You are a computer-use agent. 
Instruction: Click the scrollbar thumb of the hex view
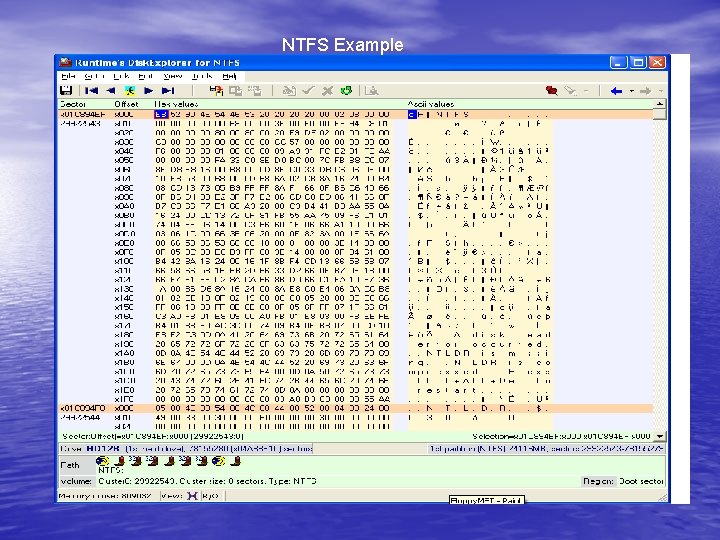tap(660, 114)
